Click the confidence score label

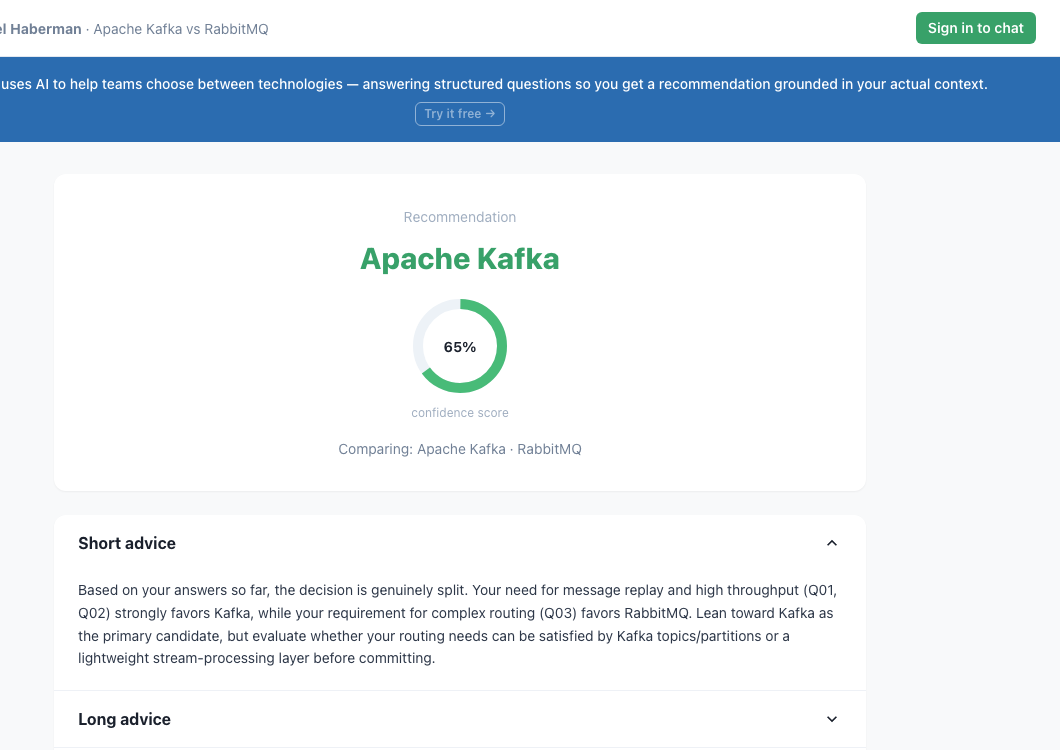460,413
